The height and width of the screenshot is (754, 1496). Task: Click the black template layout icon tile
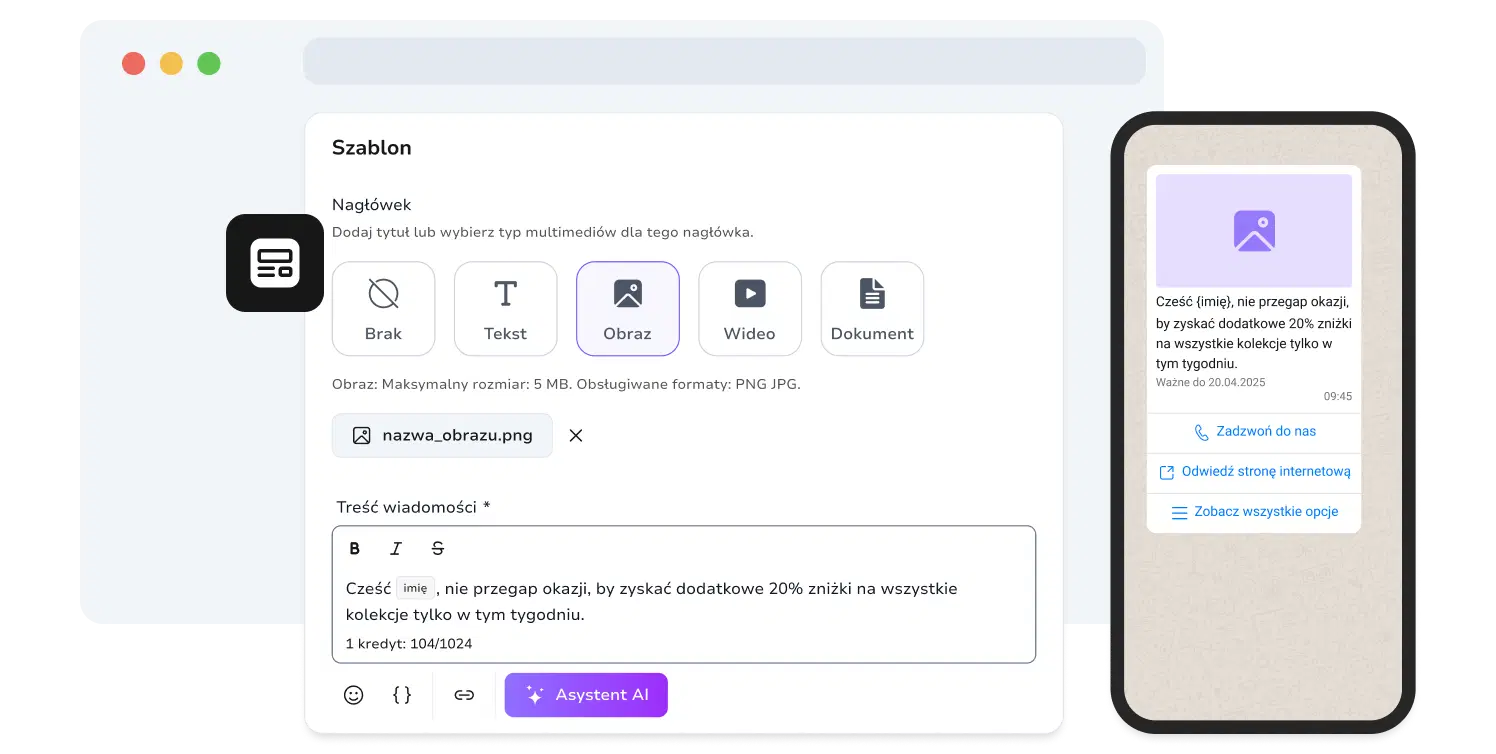pos(275,263)
